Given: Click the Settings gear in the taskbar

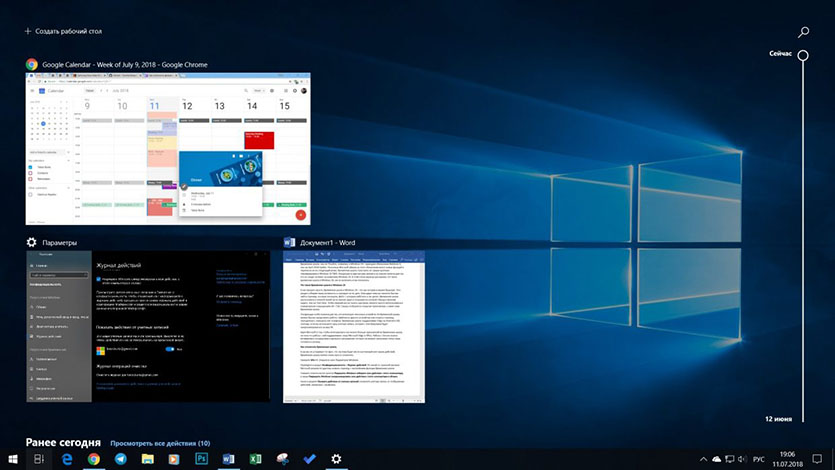Looking at the screenshot, I should tap(336, 459).
